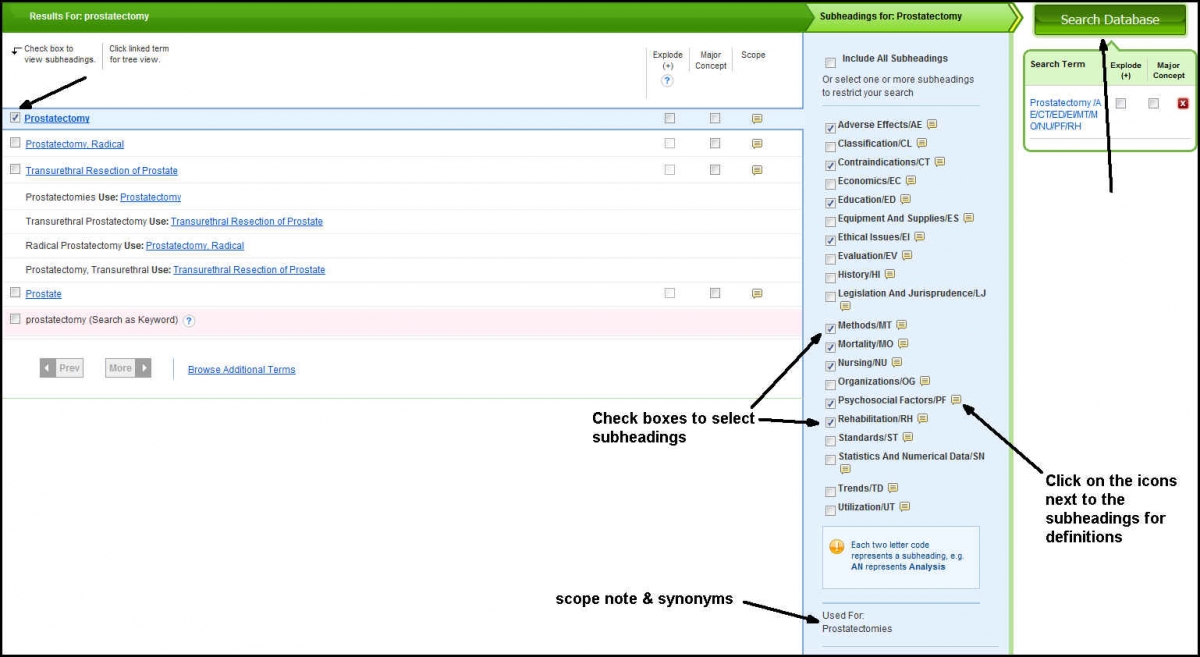1200x657 pixels.
Task: Check the Economics/EC subheading box
Action: [830, 184]
